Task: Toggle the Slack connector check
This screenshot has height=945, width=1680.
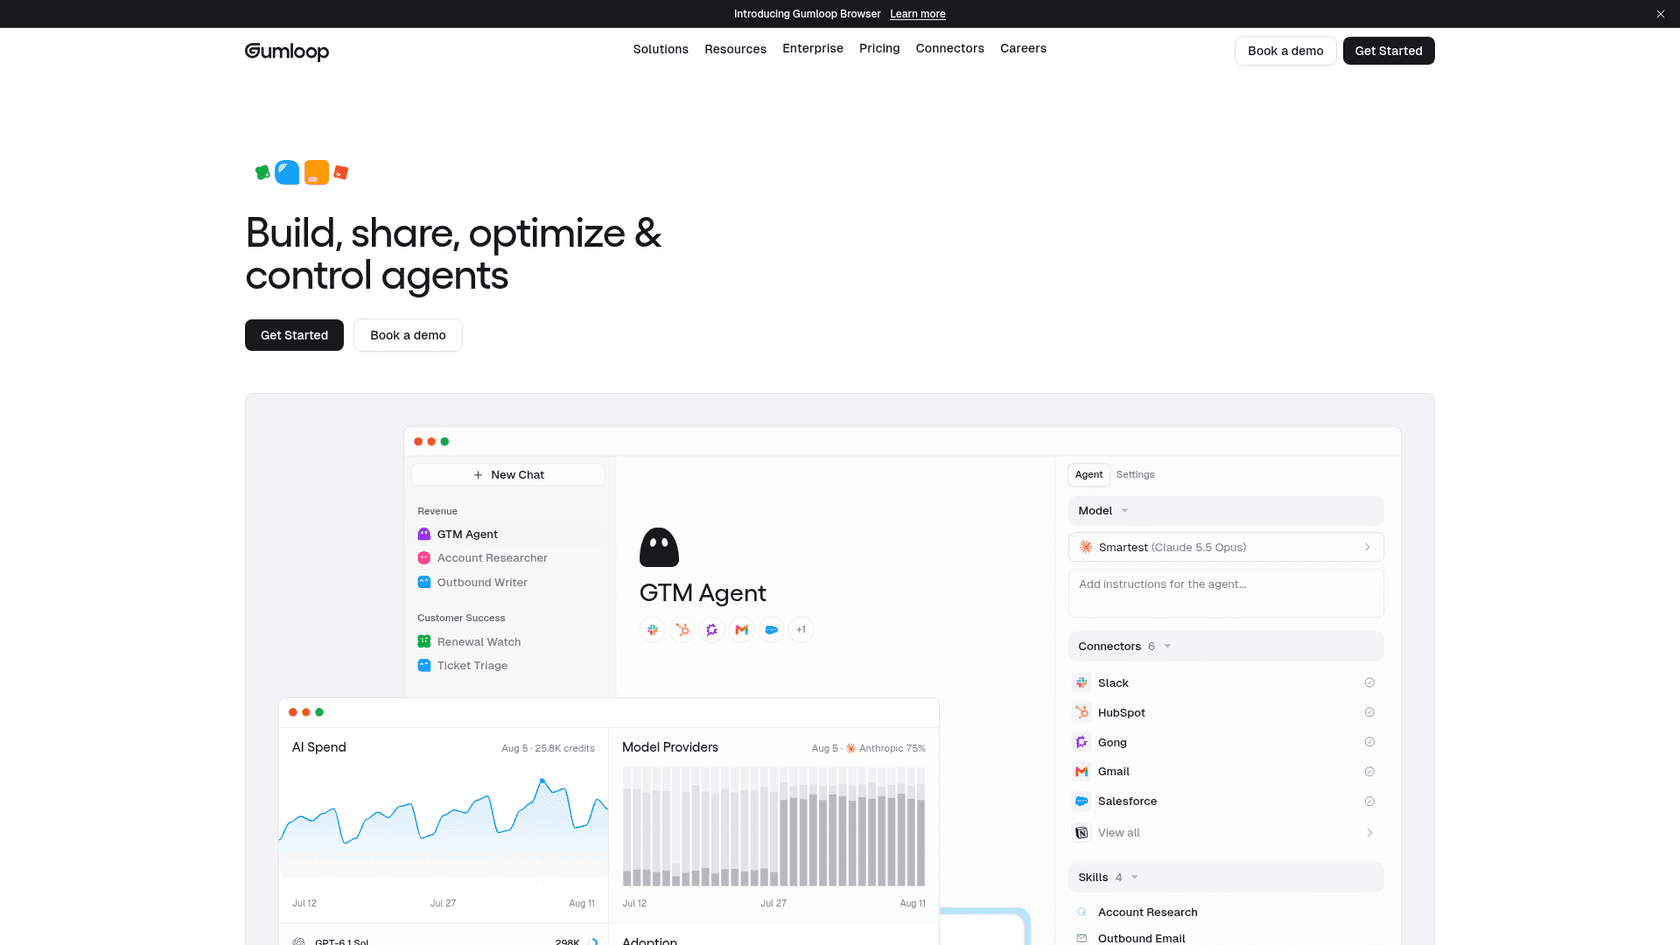Action: click(1369, 683)
